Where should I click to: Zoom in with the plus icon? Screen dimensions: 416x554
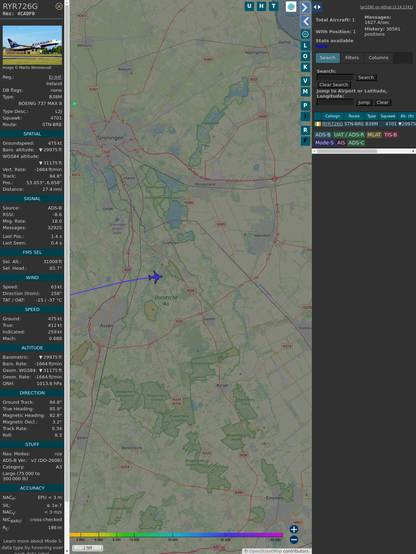click(x=294, y=529)
